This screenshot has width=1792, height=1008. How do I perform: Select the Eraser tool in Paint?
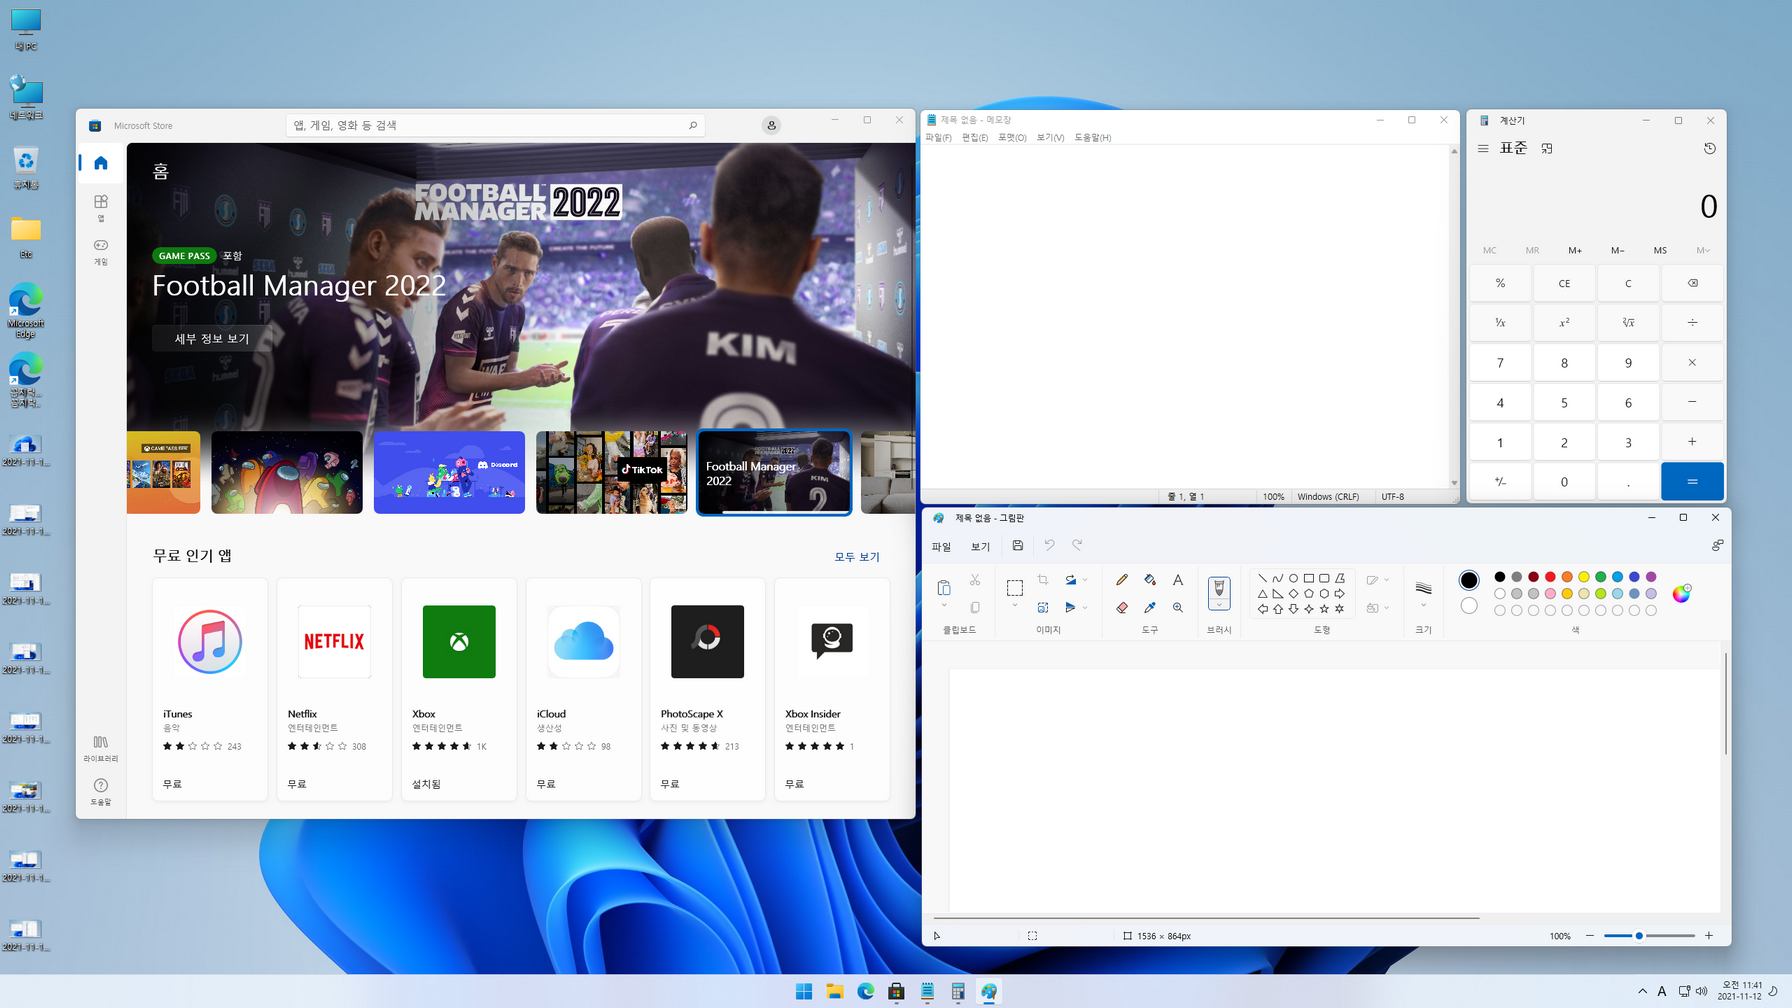click(x=1122, y=607)
